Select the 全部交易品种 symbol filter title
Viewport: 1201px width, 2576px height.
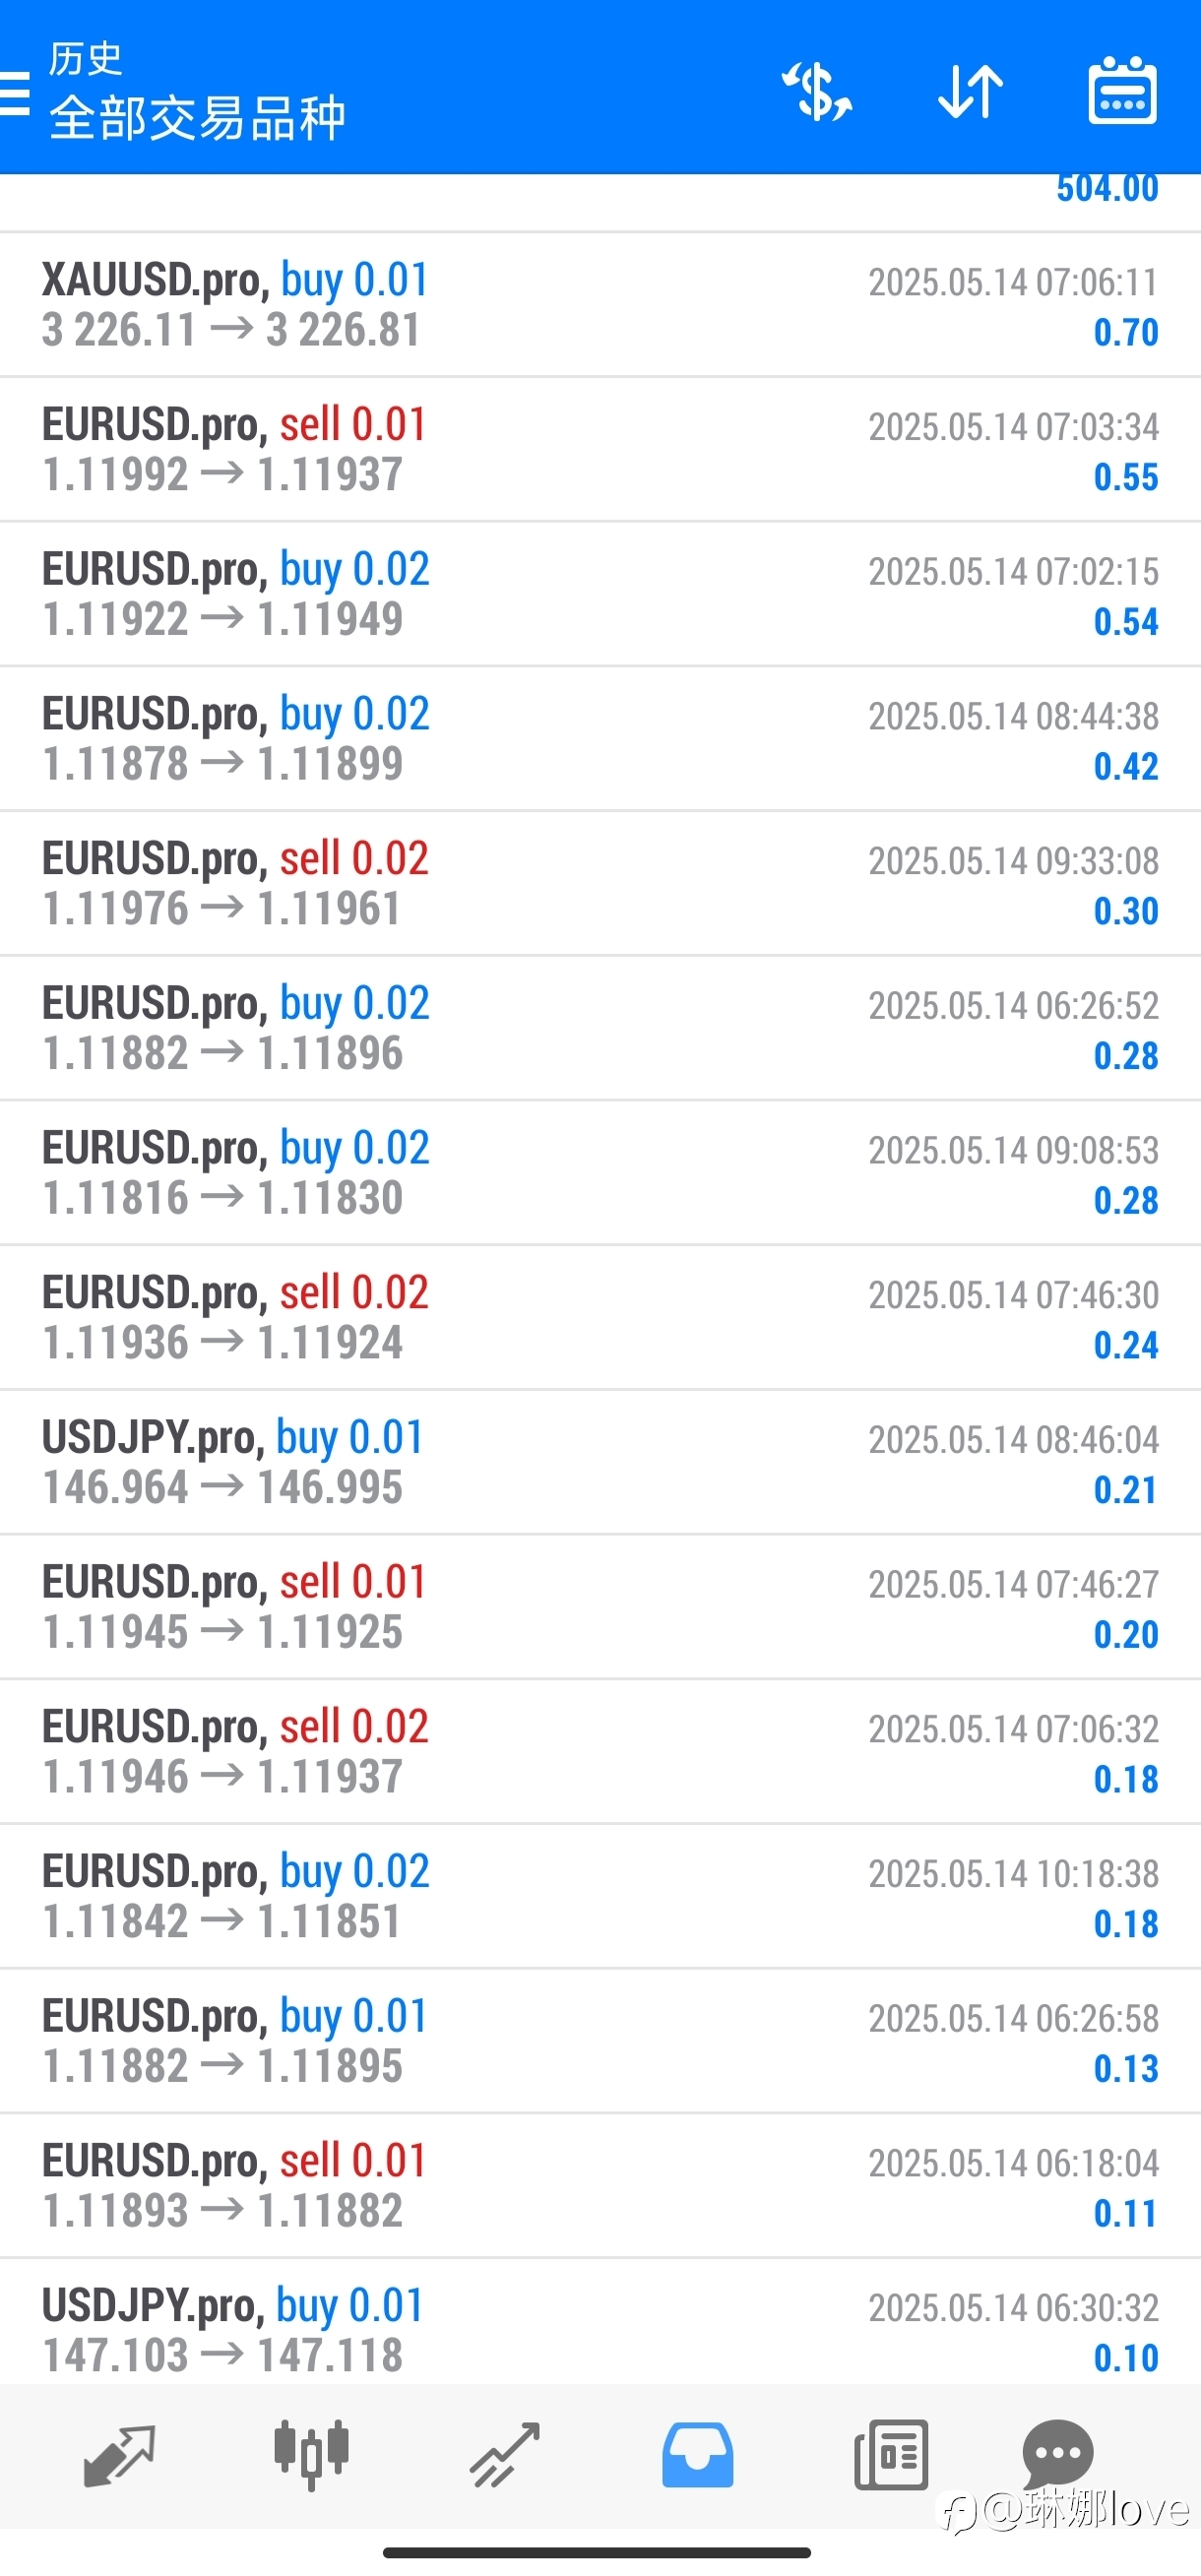pyautogui.click(x=197, y=118)
